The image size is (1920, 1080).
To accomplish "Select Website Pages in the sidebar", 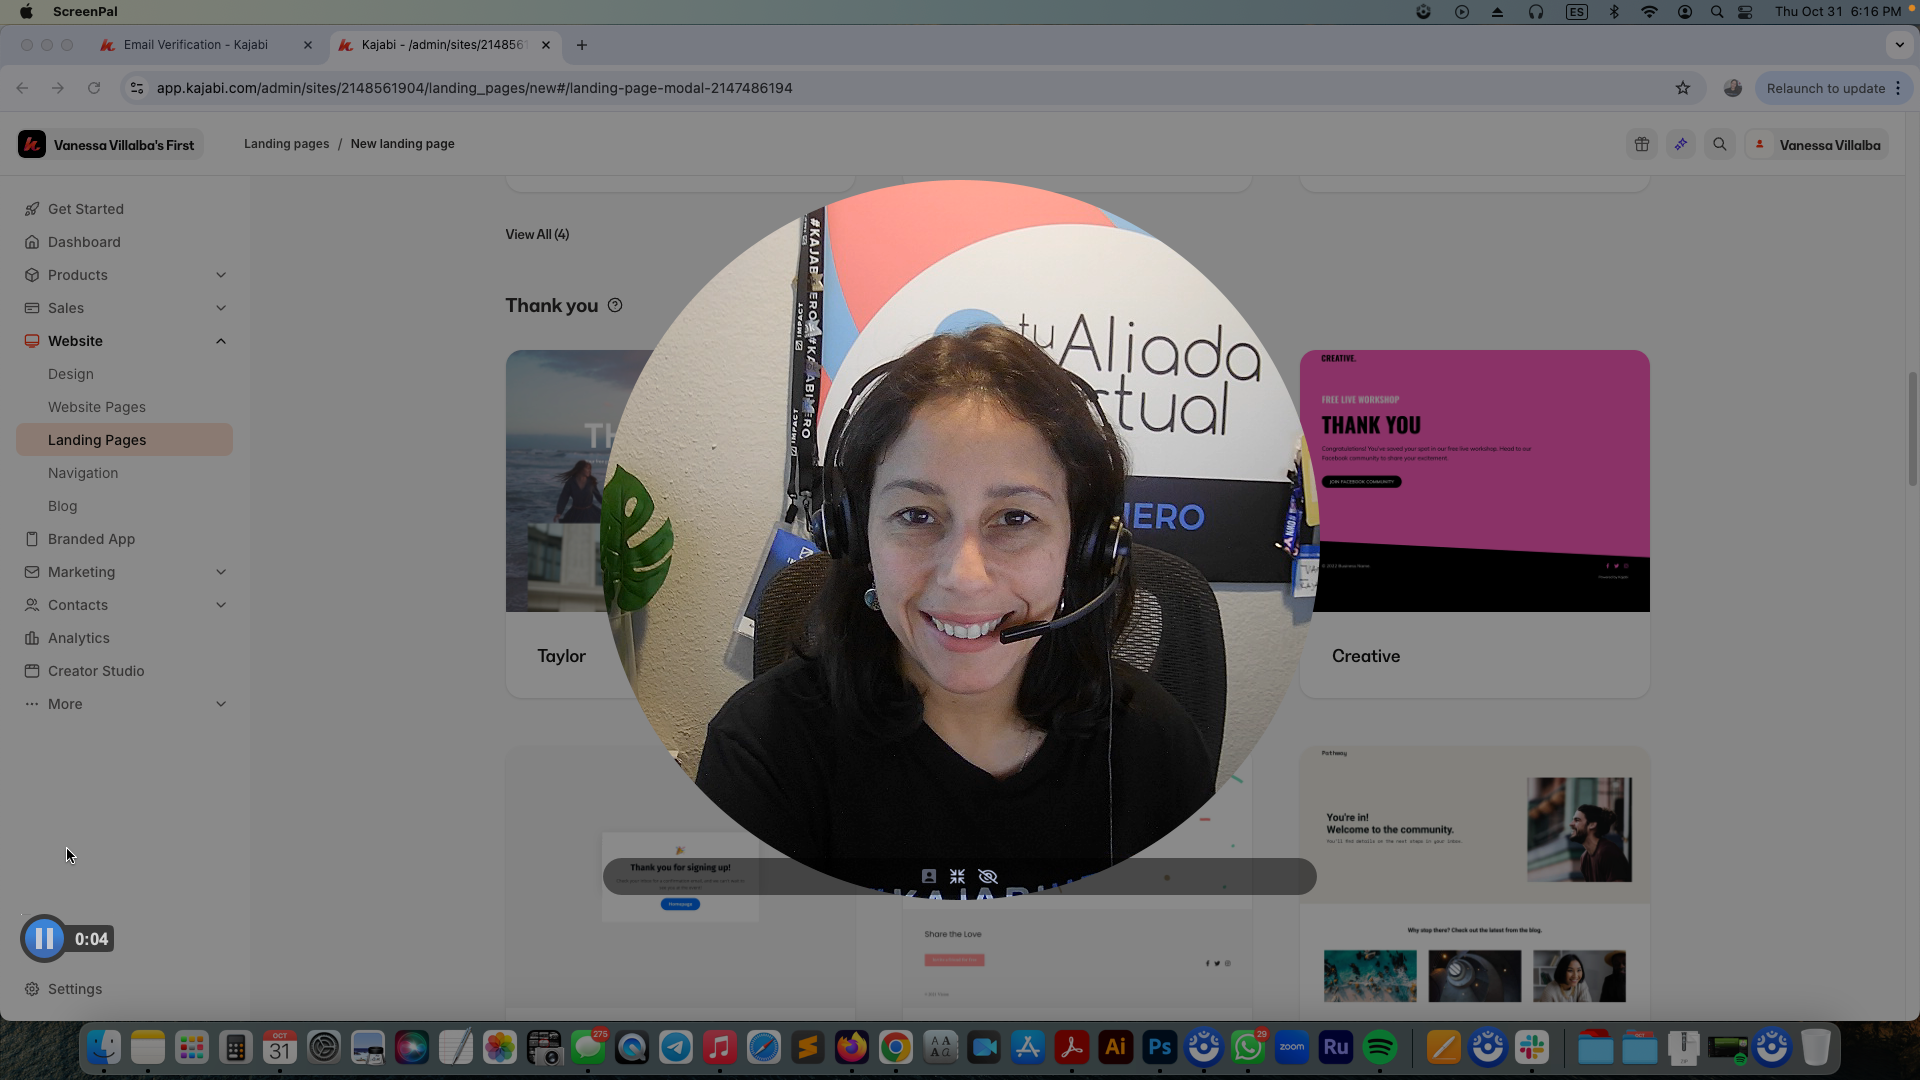I will pyautogui.click(x=97, y=407).
